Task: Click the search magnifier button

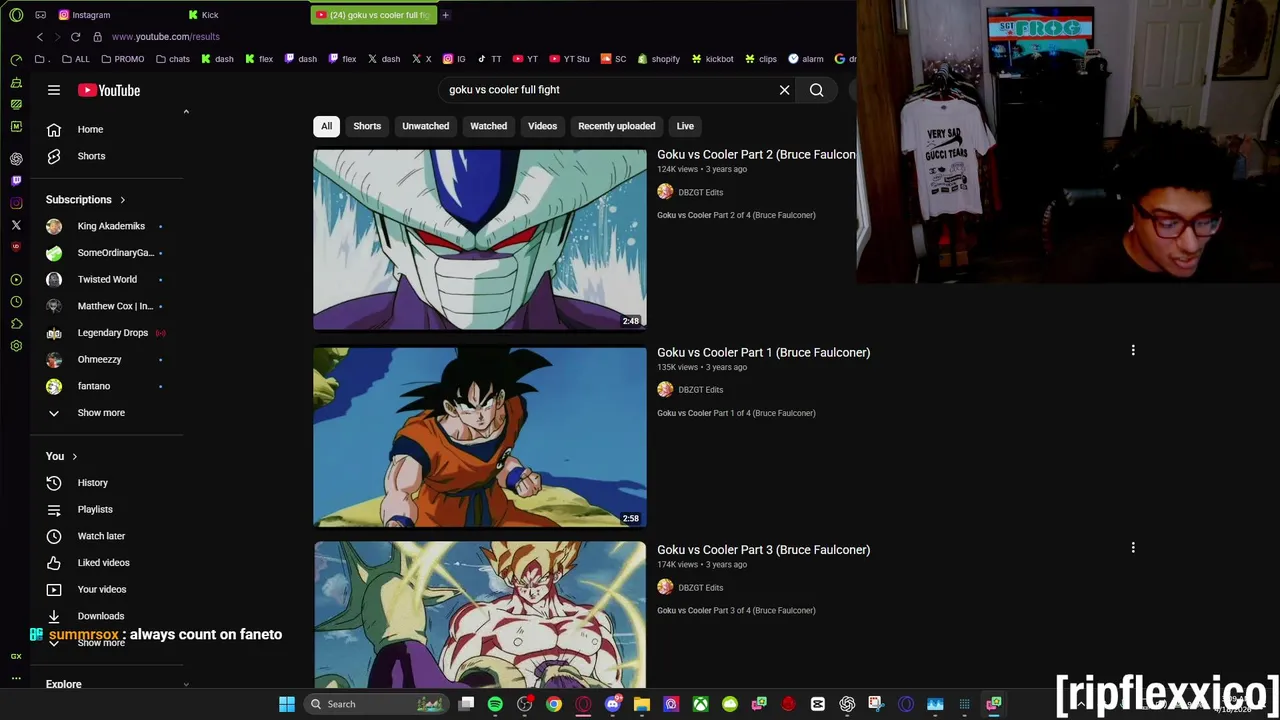Action: [817, 90]
